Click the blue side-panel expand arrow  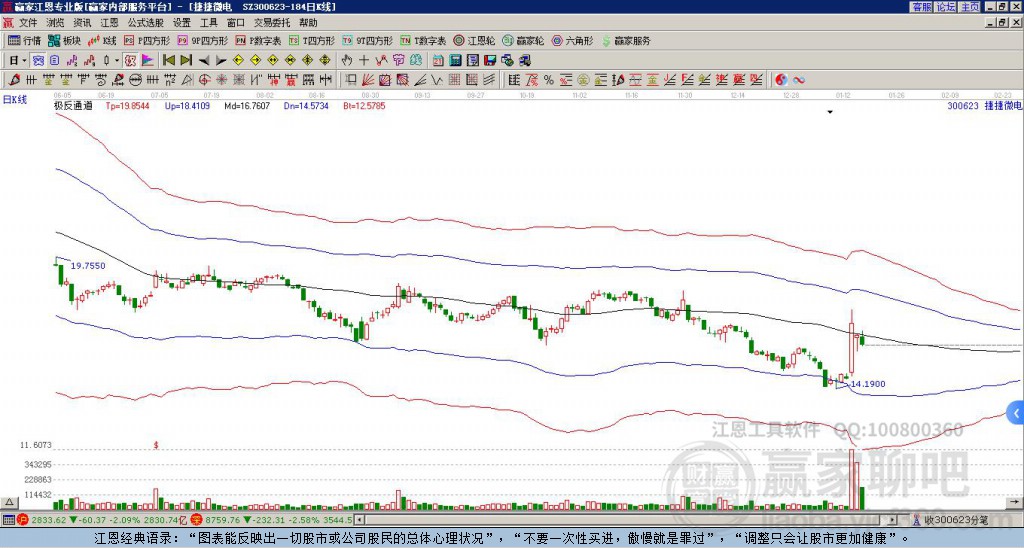click(1016, 413)
